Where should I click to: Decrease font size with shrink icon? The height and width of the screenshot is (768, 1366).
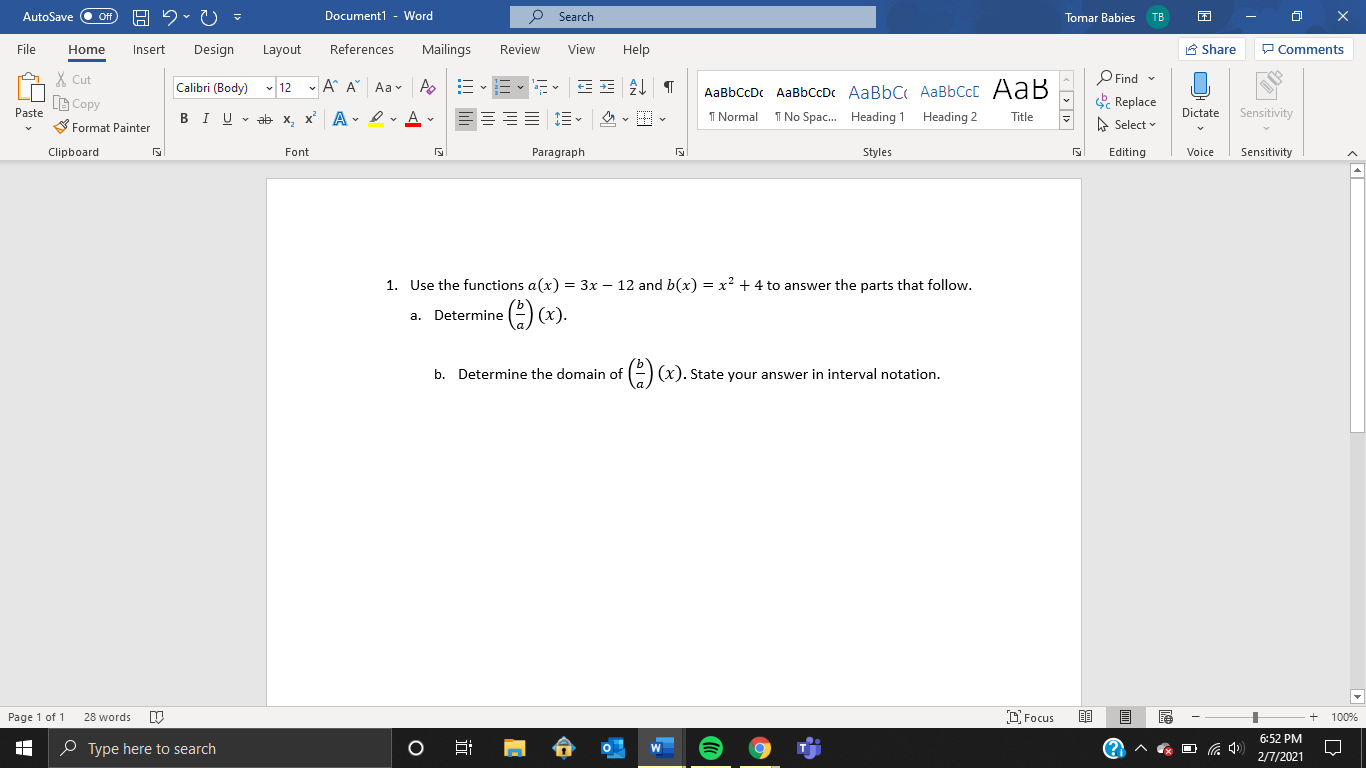tap(352, 88)
